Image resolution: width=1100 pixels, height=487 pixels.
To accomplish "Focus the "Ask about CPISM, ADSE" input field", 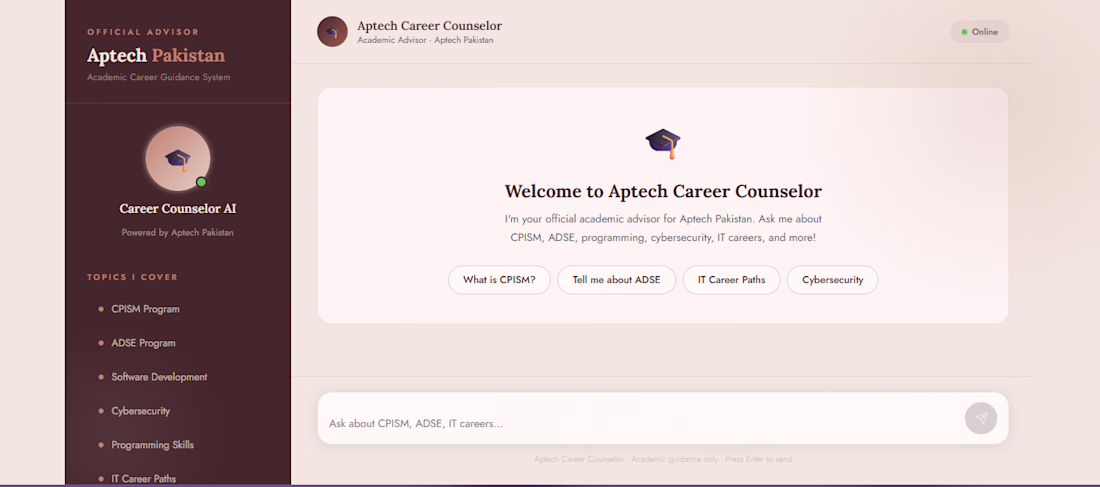I will click(642, 423).
